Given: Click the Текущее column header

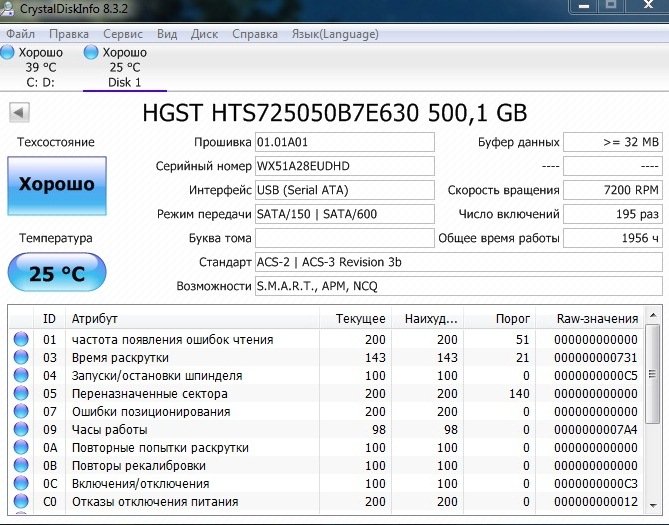Looking at the screenshot, I should 355,318.
